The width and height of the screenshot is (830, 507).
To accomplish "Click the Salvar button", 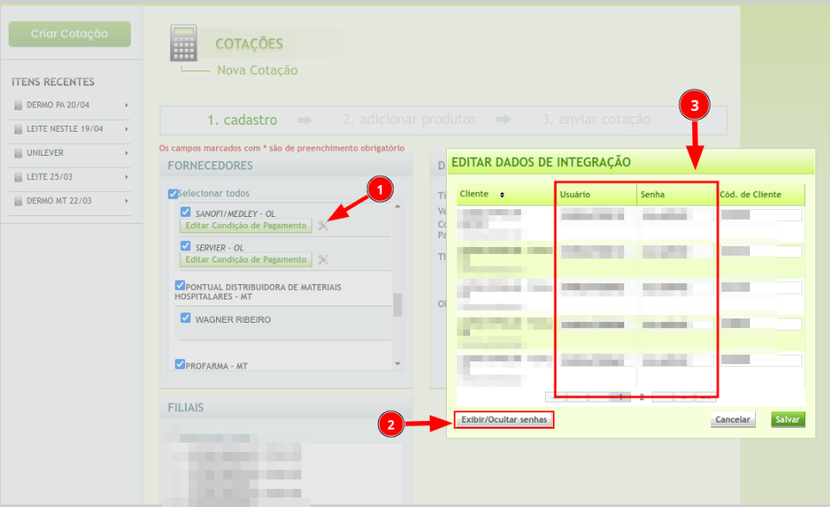I will tap(788, 420).
